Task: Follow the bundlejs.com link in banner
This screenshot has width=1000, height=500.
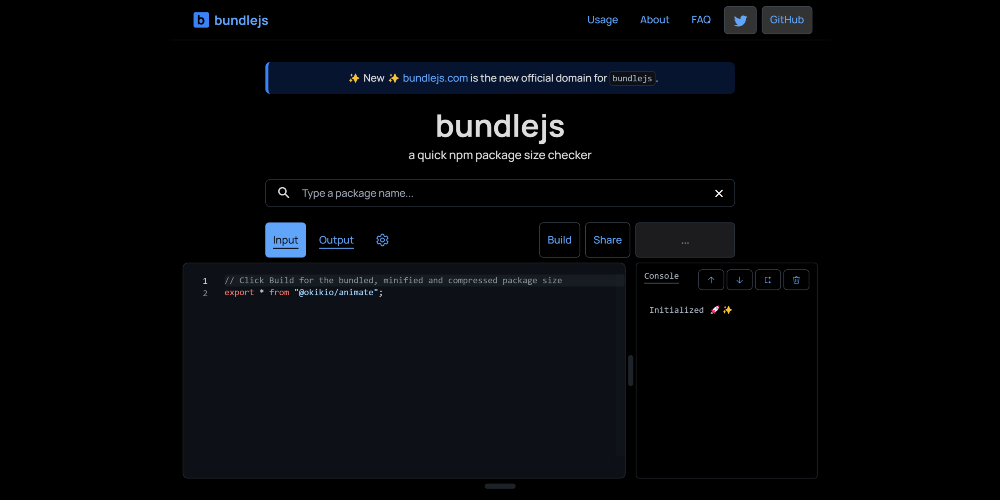Action: [x=435, y=78]
